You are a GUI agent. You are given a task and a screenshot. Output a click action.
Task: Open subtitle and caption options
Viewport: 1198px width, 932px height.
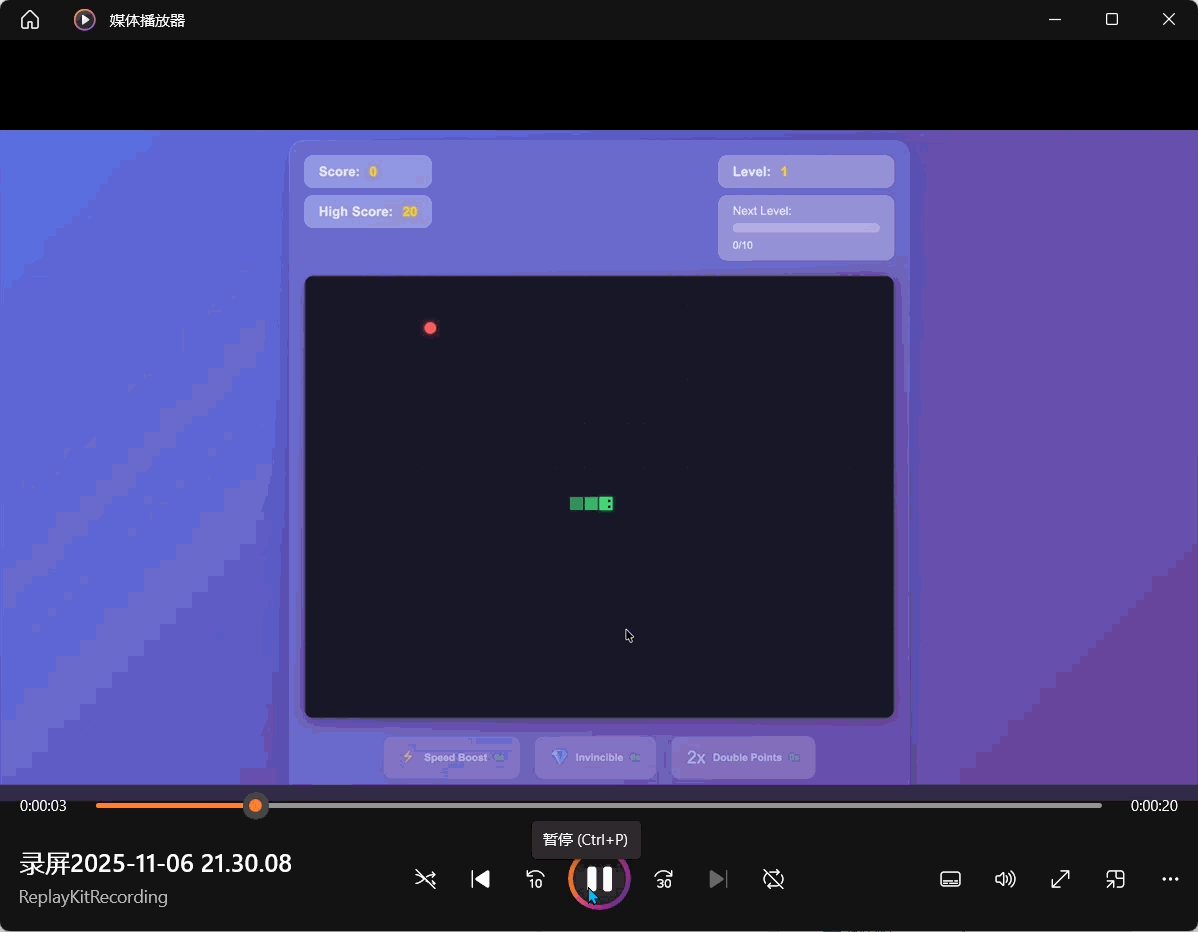[950, 879]
